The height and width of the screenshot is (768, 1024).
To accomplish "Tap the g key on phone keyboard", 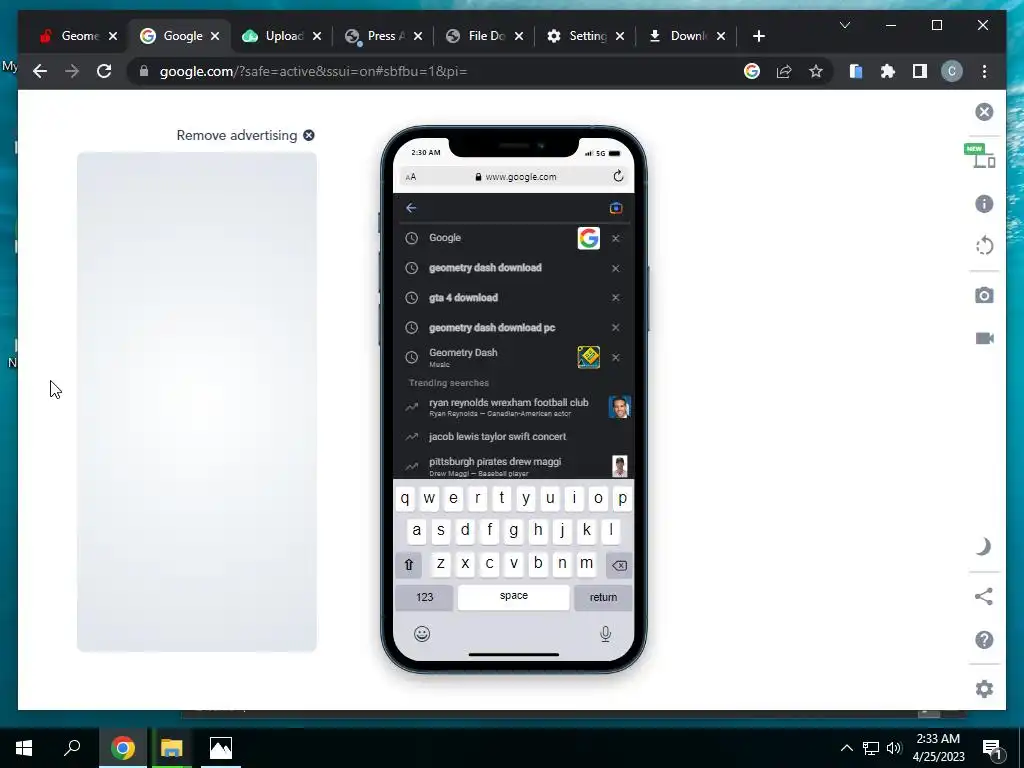I will 514,530.
